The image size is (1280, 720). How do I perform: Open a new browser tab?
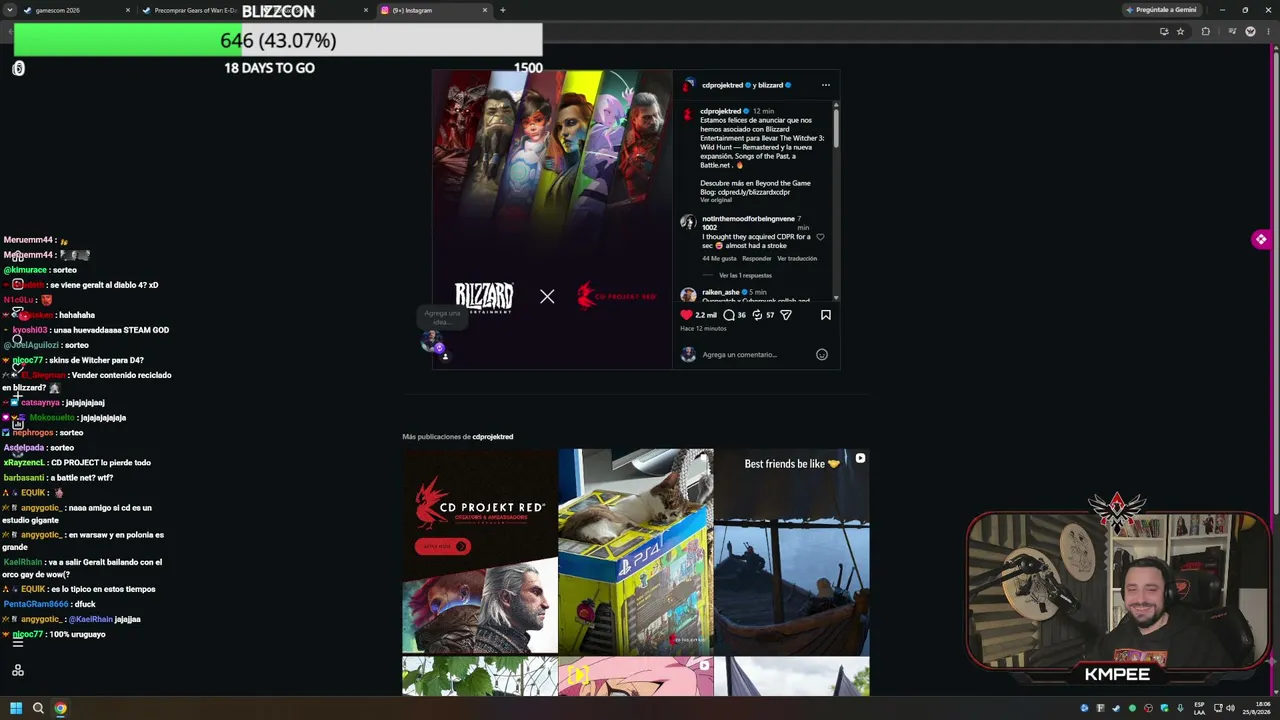[502, 10]
